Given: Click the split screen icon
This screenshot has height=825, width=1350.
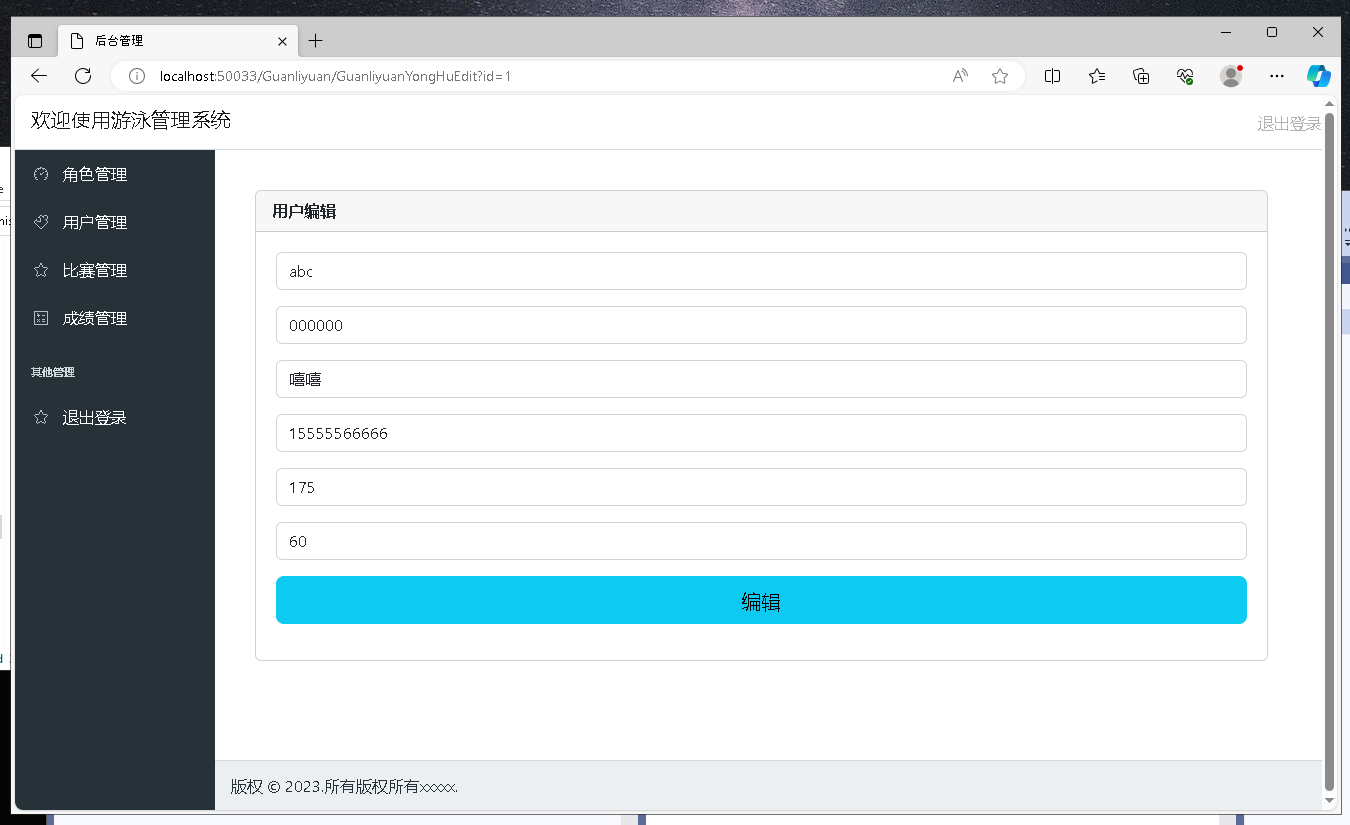Looking at the screenshot, I should [1052, 75].
